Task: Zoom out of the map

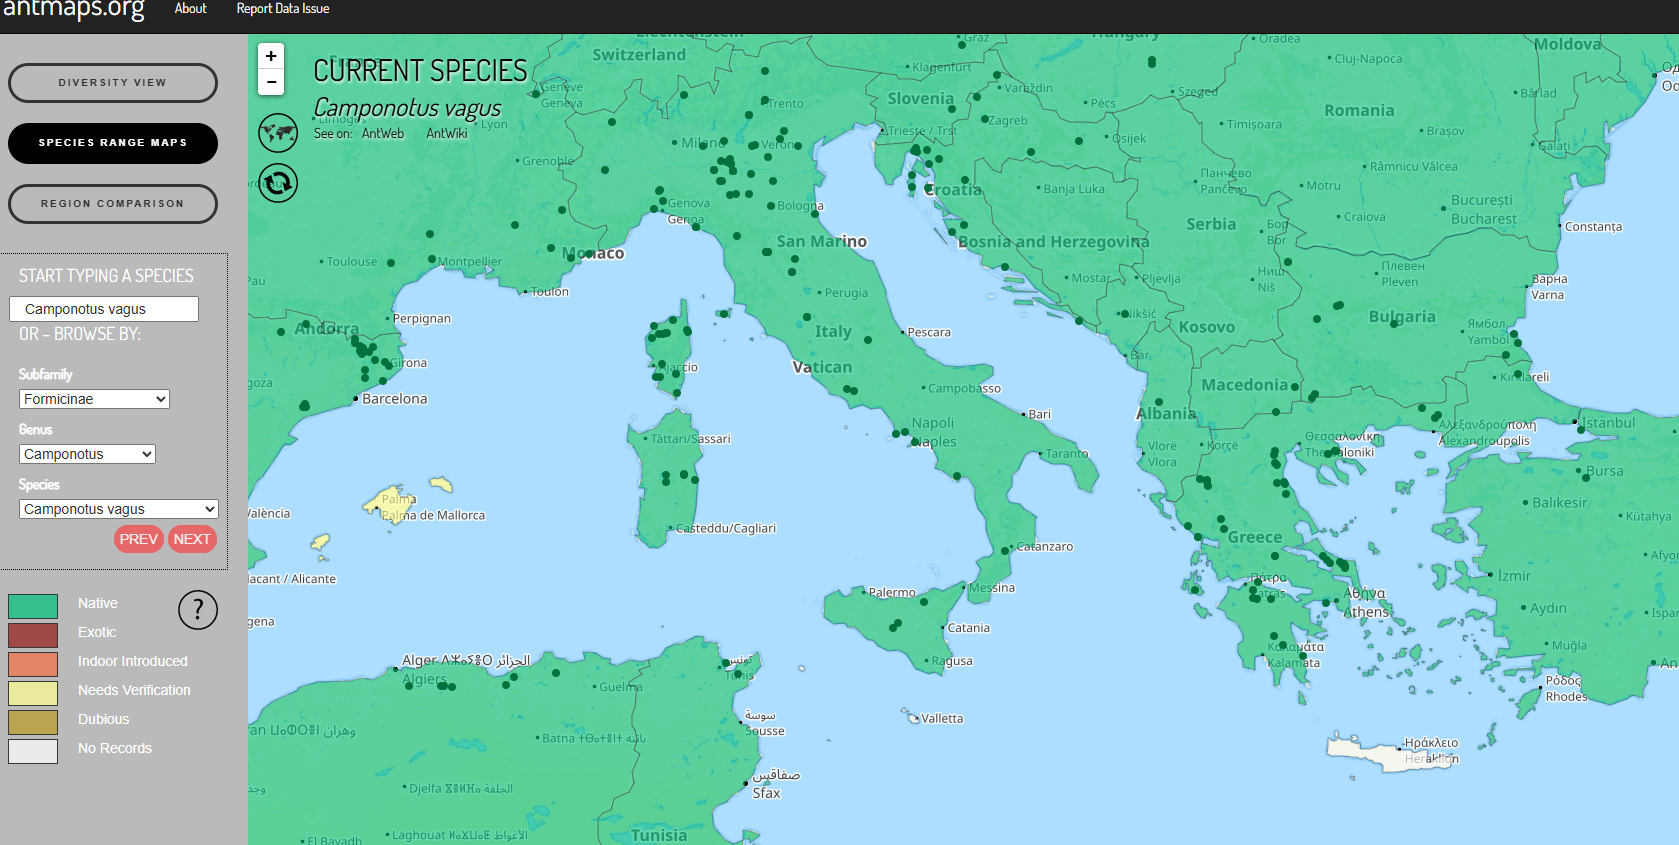Action: (271, 82)
